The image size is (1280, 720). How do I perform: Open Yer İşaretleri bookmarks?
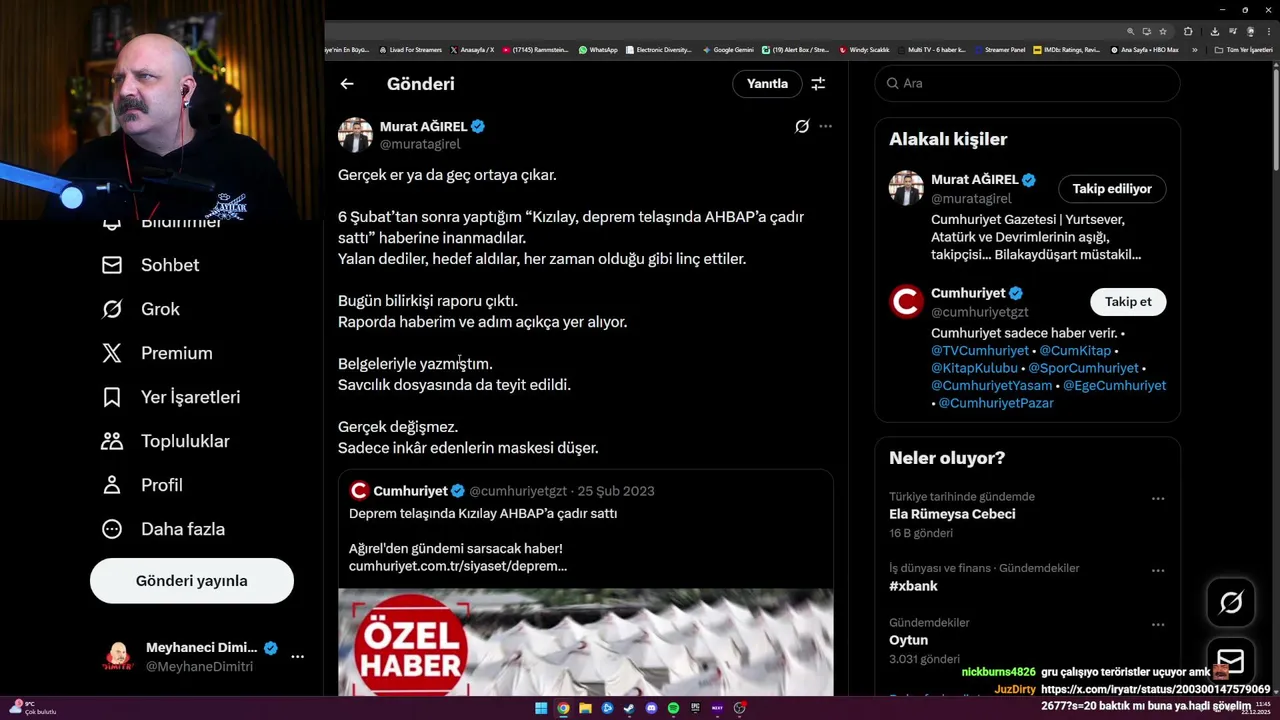pyautogui.click(x=171, y=397)
